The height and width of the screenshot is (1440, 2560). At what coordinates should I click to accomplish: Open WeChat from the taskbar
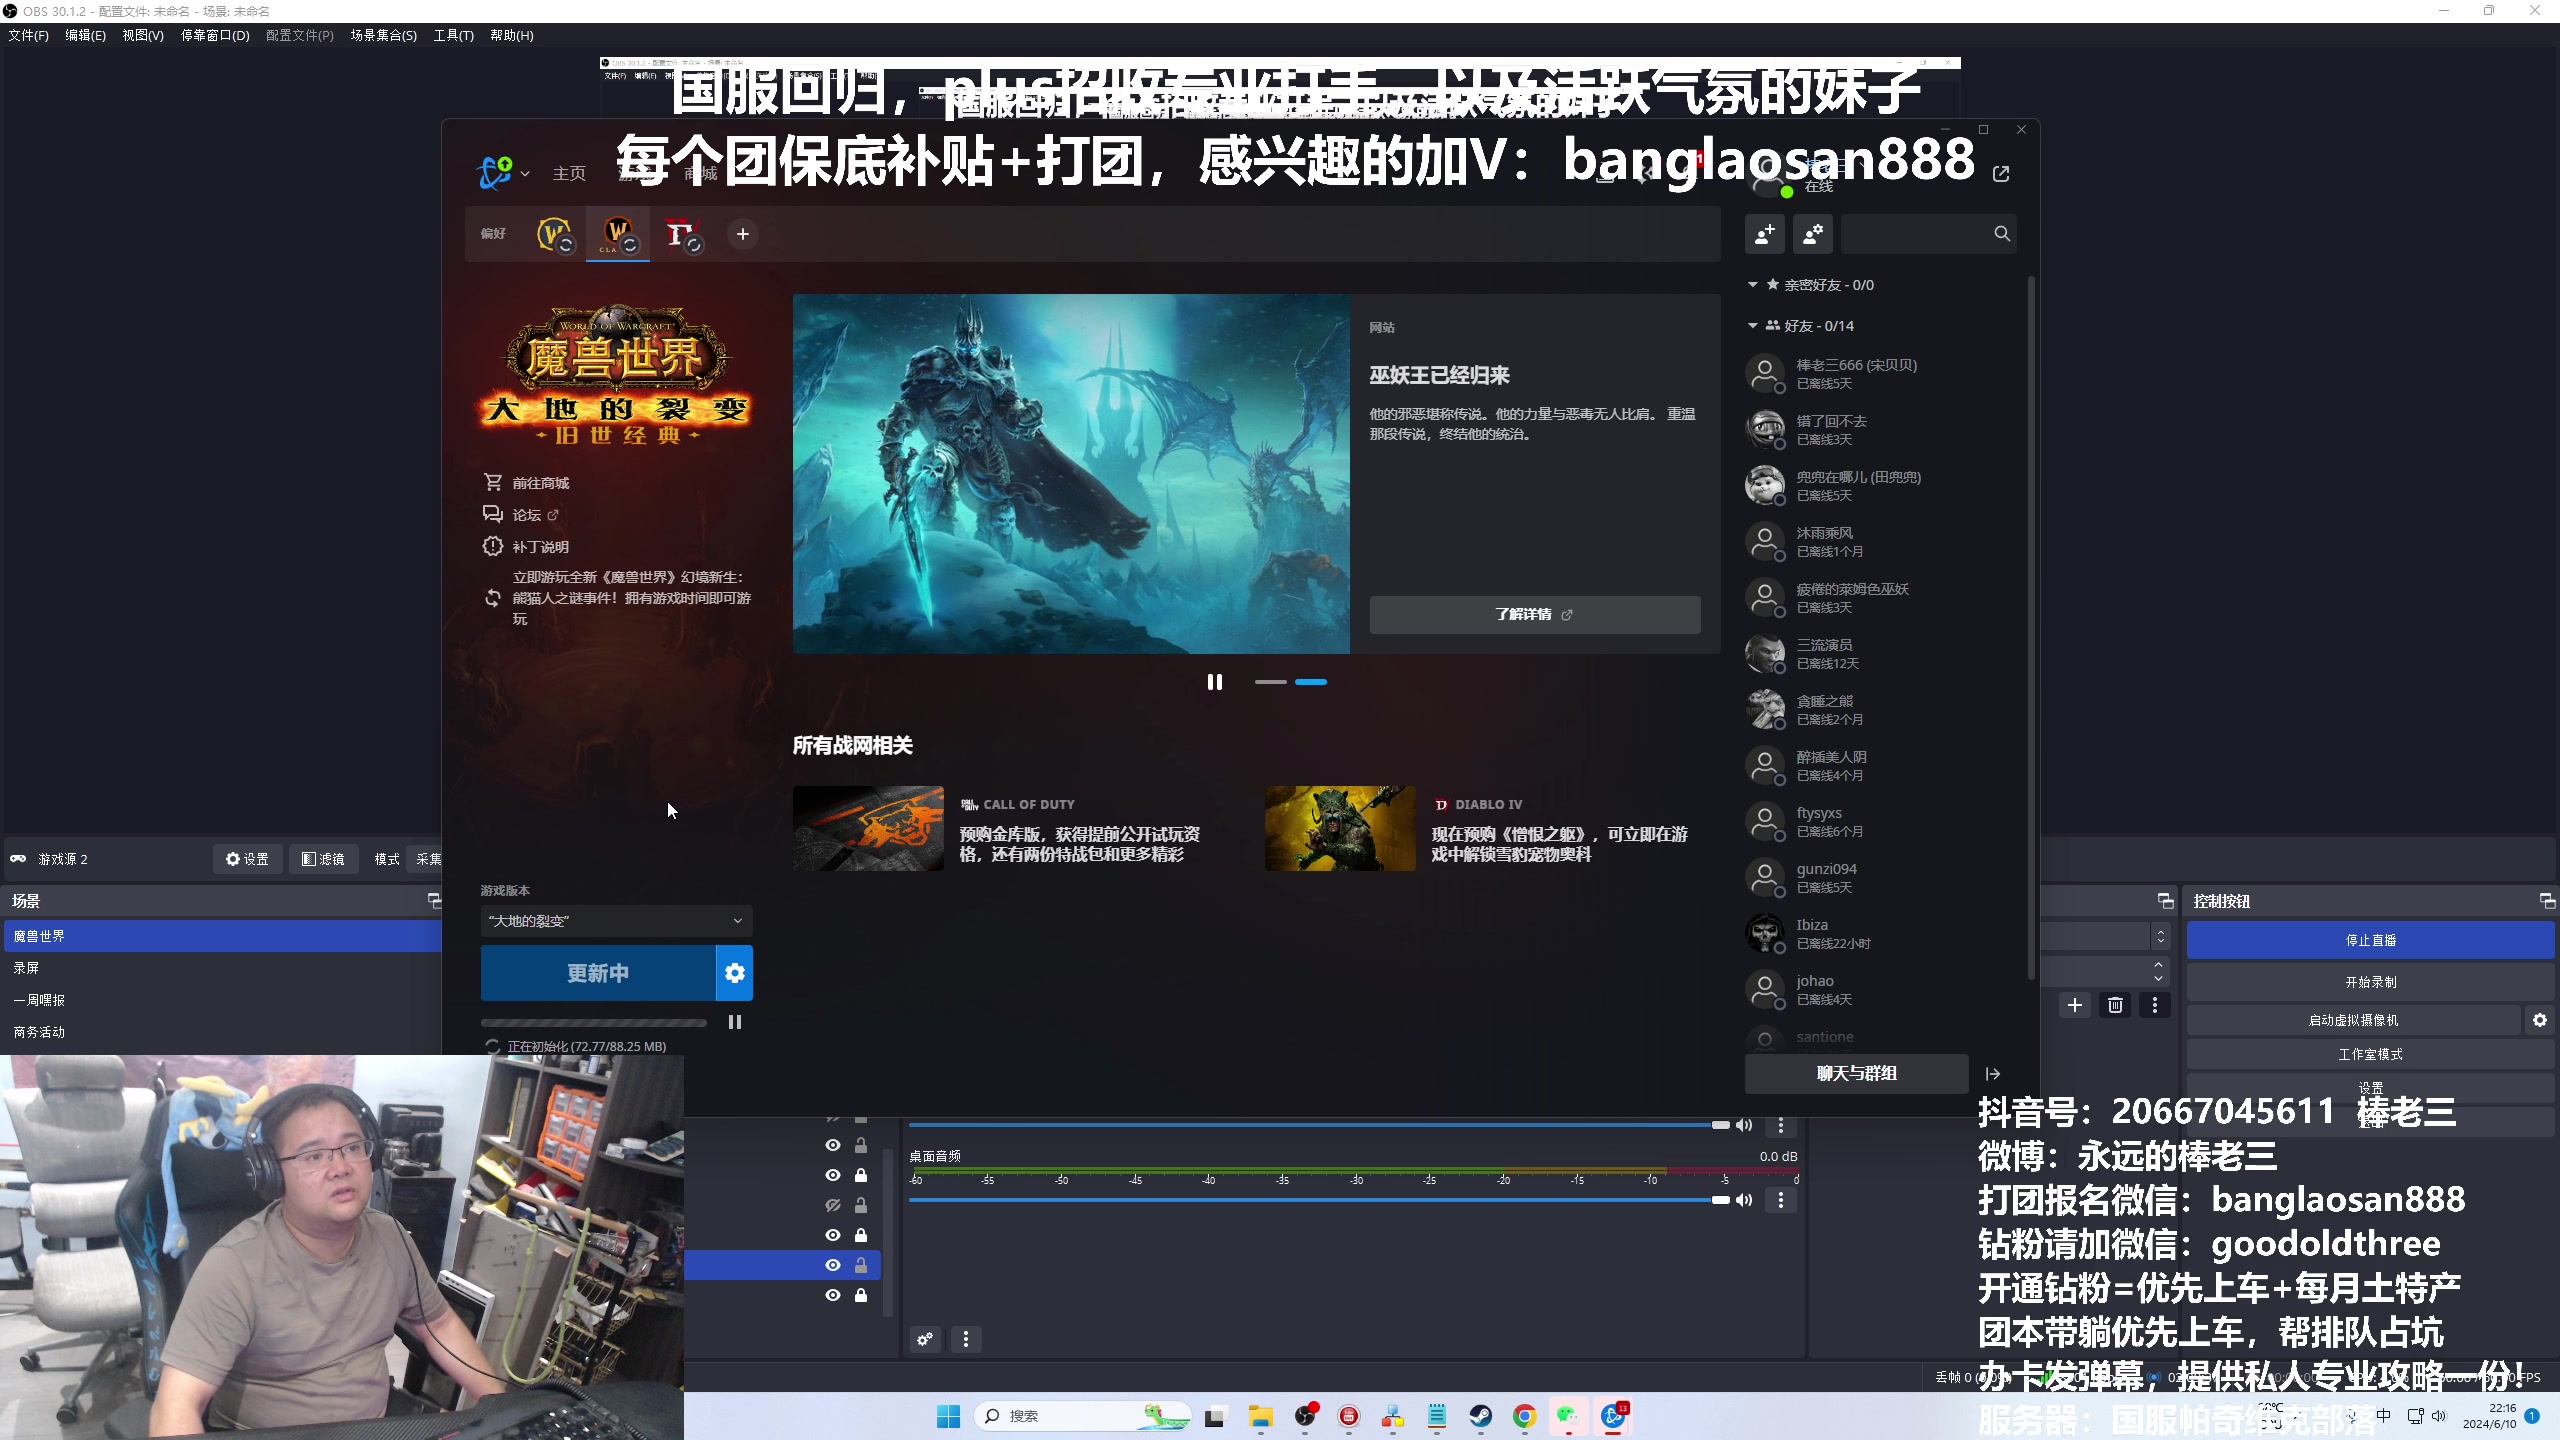click(x=1569, y=1416)
